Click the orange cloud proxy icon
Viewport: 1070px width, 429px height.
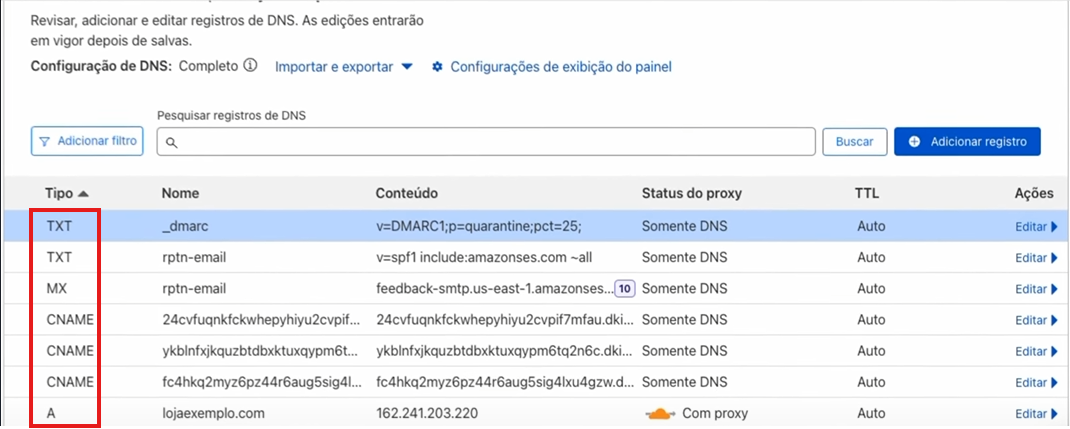tap(659, 413)
